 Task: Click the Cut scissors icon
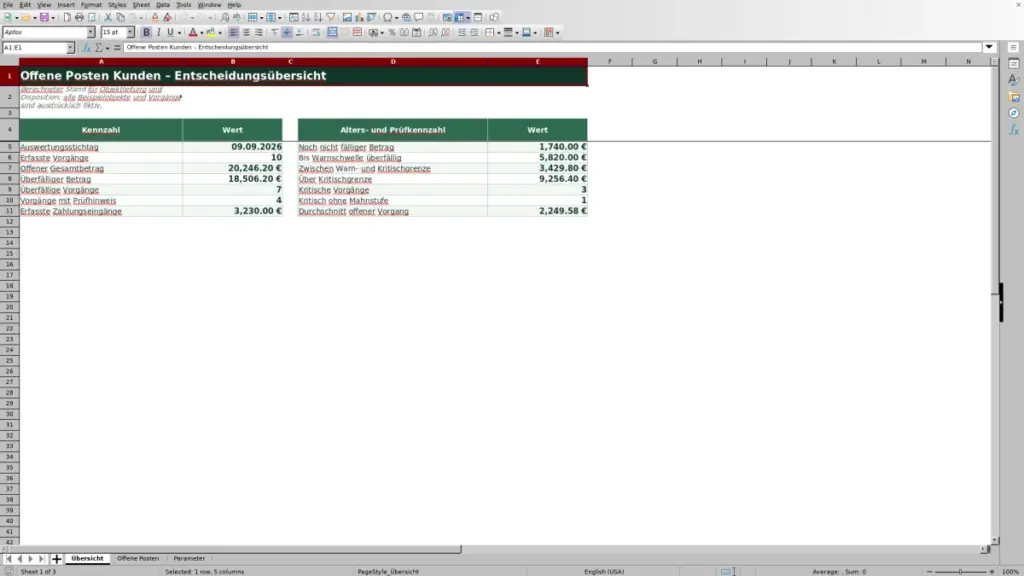(108, 18)
